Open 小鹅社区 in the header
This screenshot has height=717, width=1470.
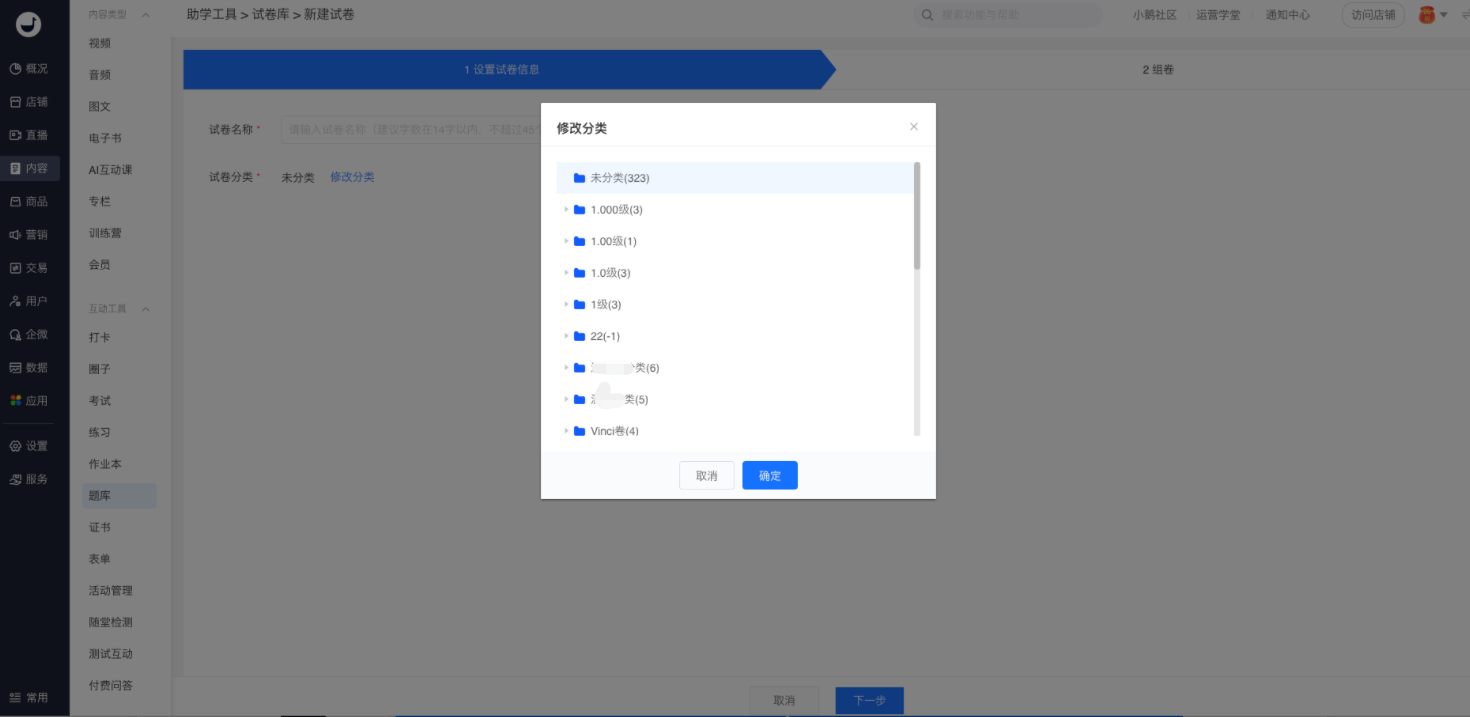1155,15
